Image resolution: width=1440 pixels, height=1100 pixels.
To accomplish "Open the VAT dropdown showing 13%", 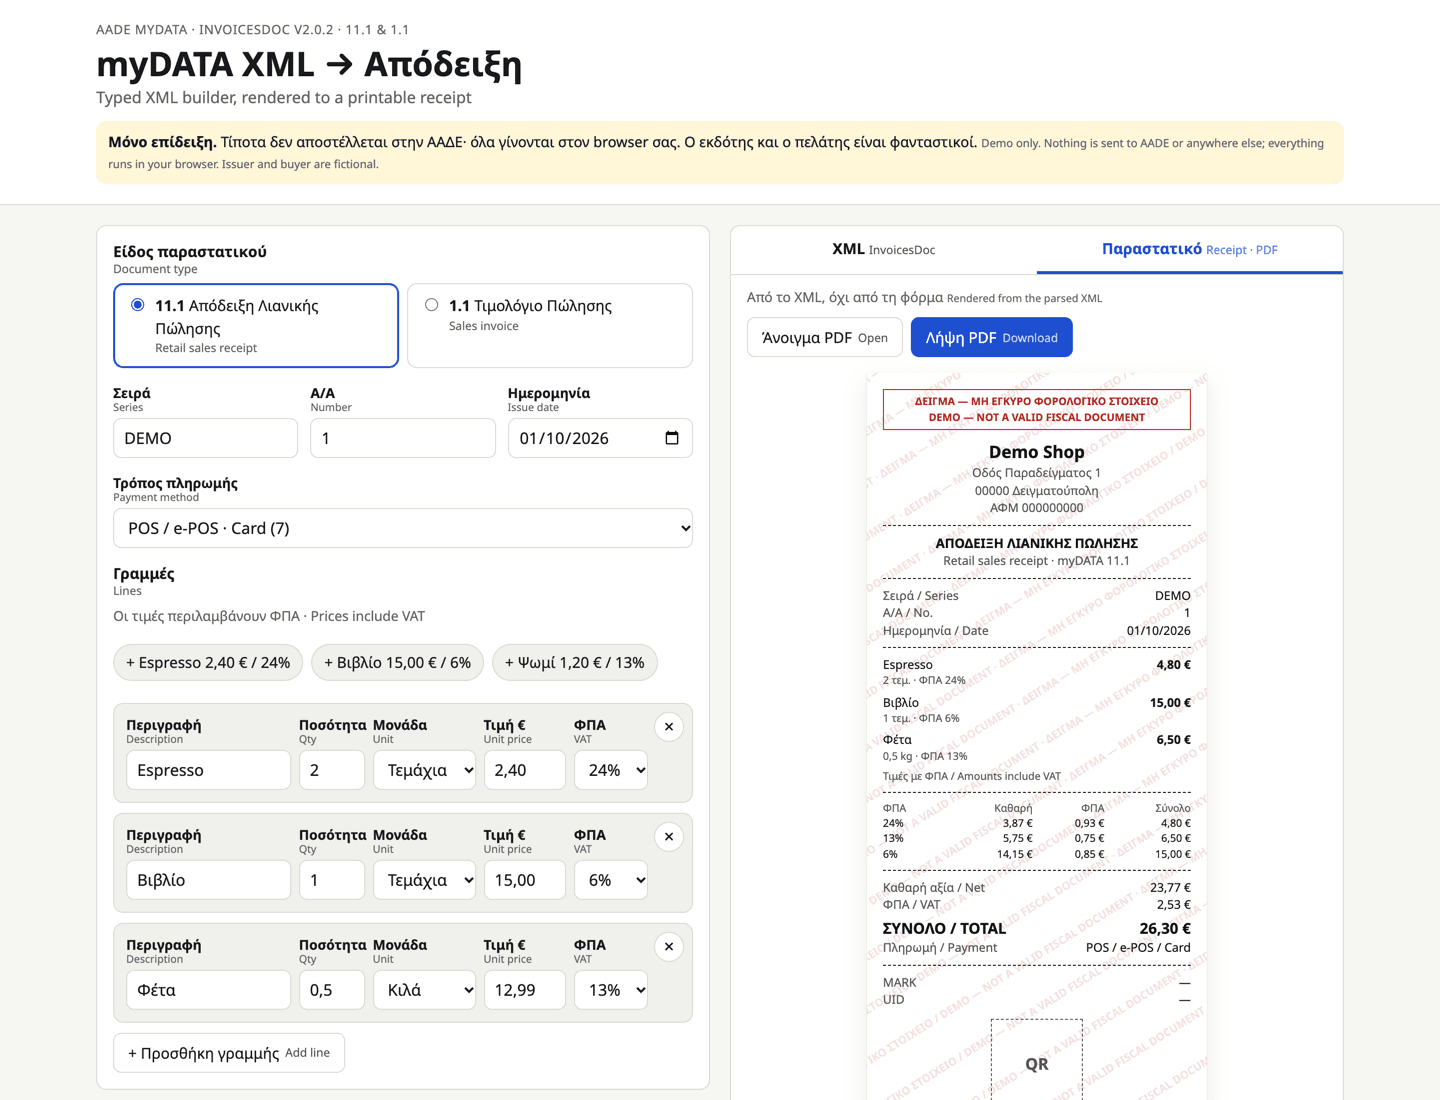I will (x=611, y=990).
